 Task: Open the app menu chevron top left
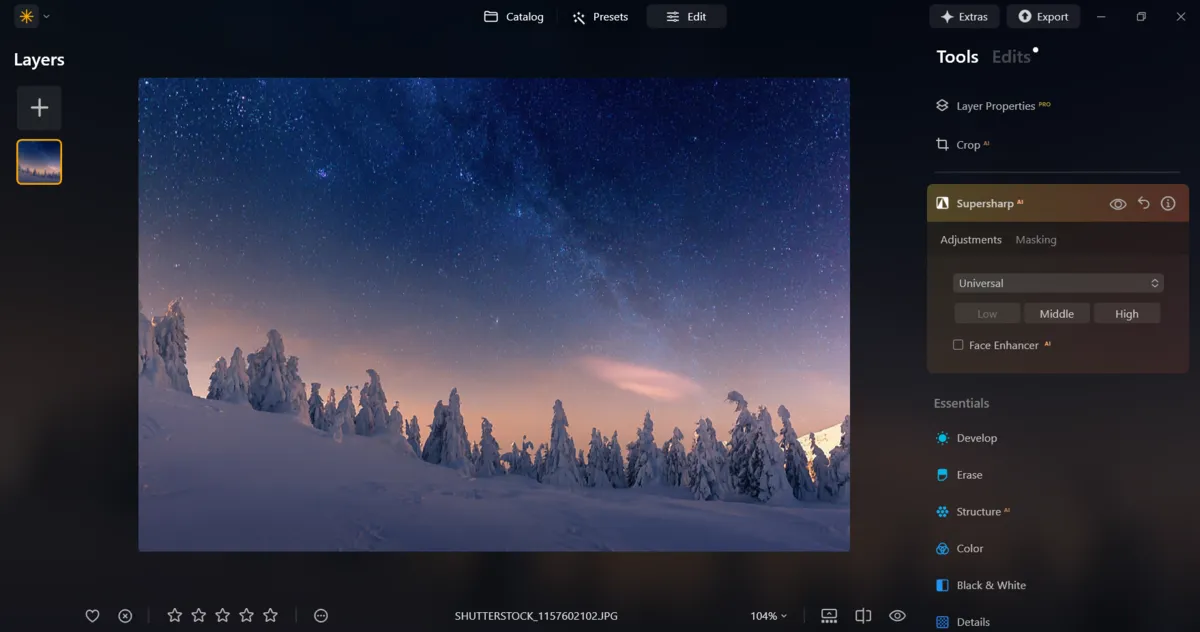(x=44, y=16)
